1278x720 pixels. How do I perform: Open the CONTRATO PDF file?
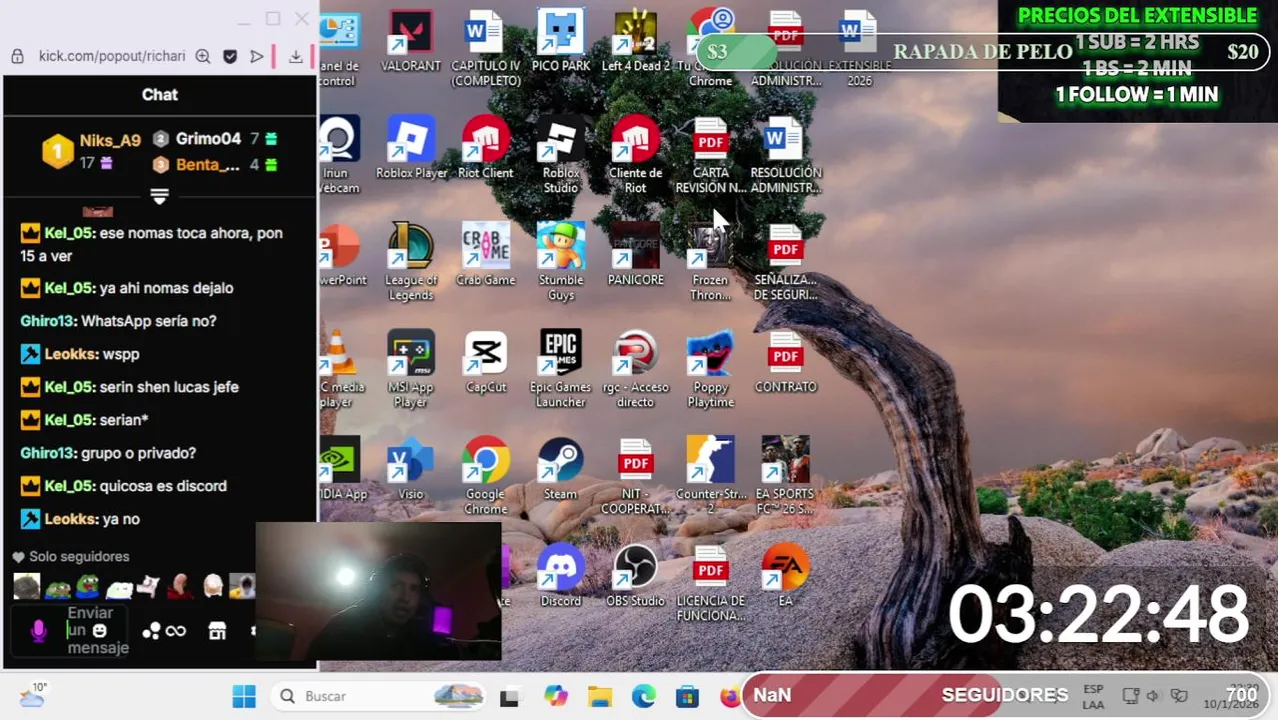[x=786, y=363]
